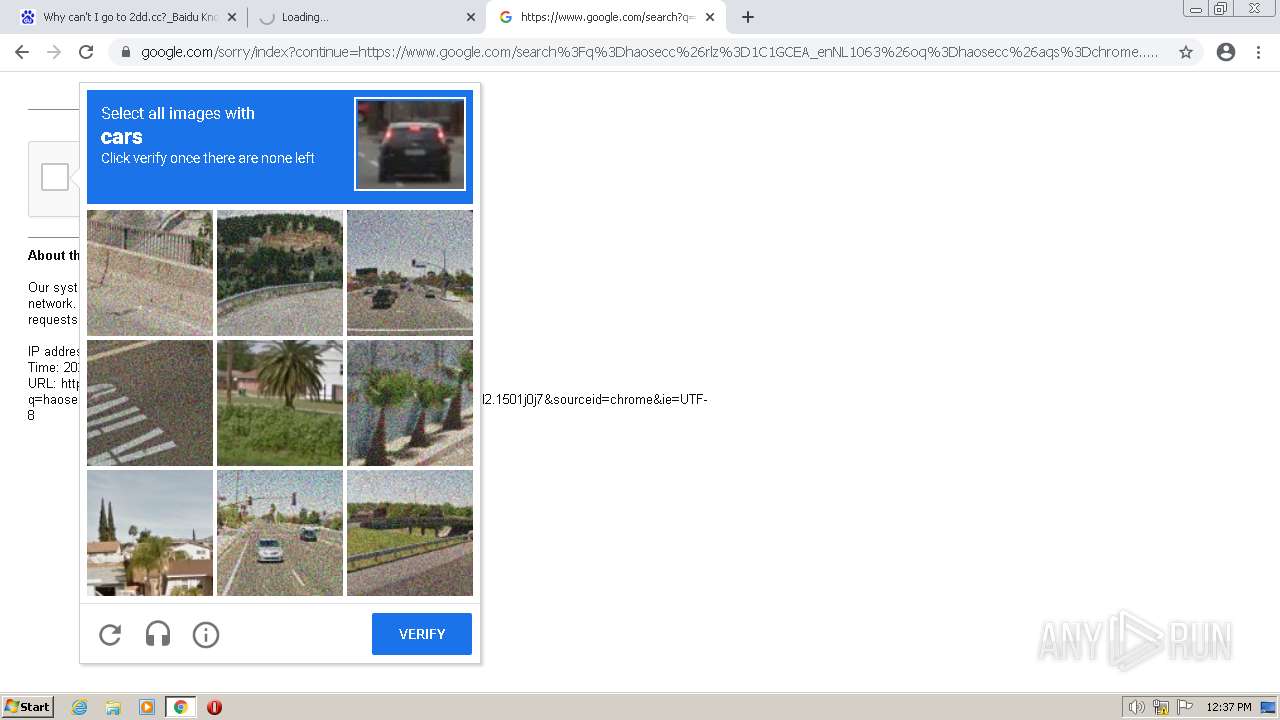The width and height of the screenshot is (1280, 720).
Task: Open File Explorer from taskbar
Action: (113, 707)
